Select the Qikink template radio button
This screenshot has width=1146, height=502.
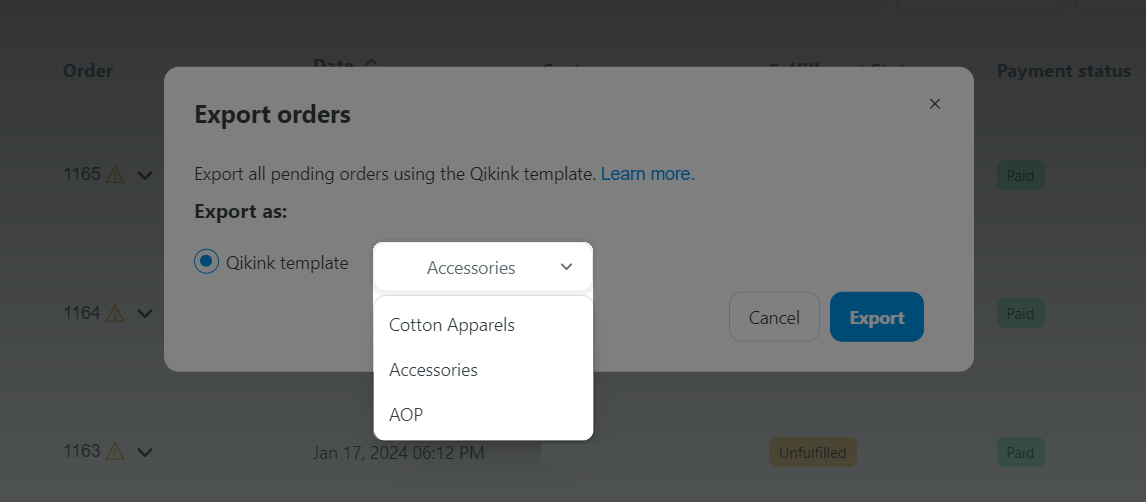(206, 262)
